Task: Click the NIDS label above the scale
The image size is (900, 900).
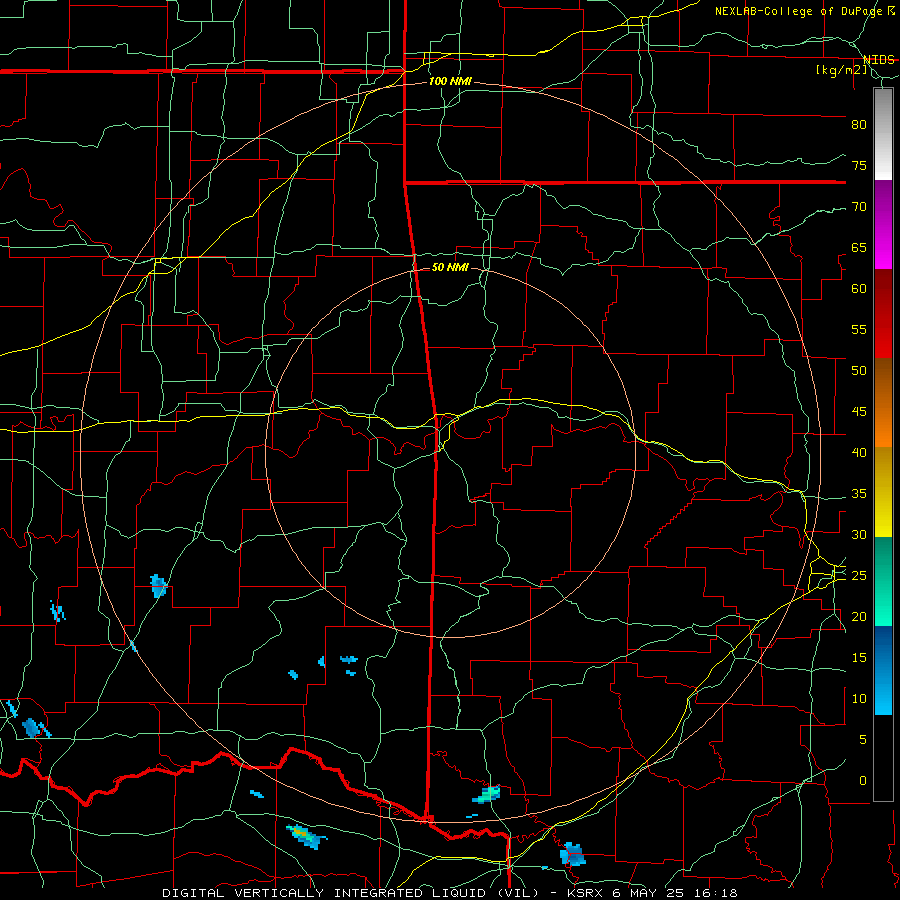Action: 879,60
